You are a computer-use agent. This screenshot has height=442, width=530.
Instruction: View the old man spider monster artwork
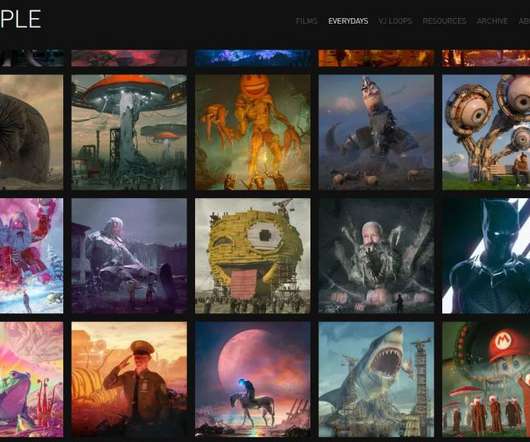coord(376,256)
